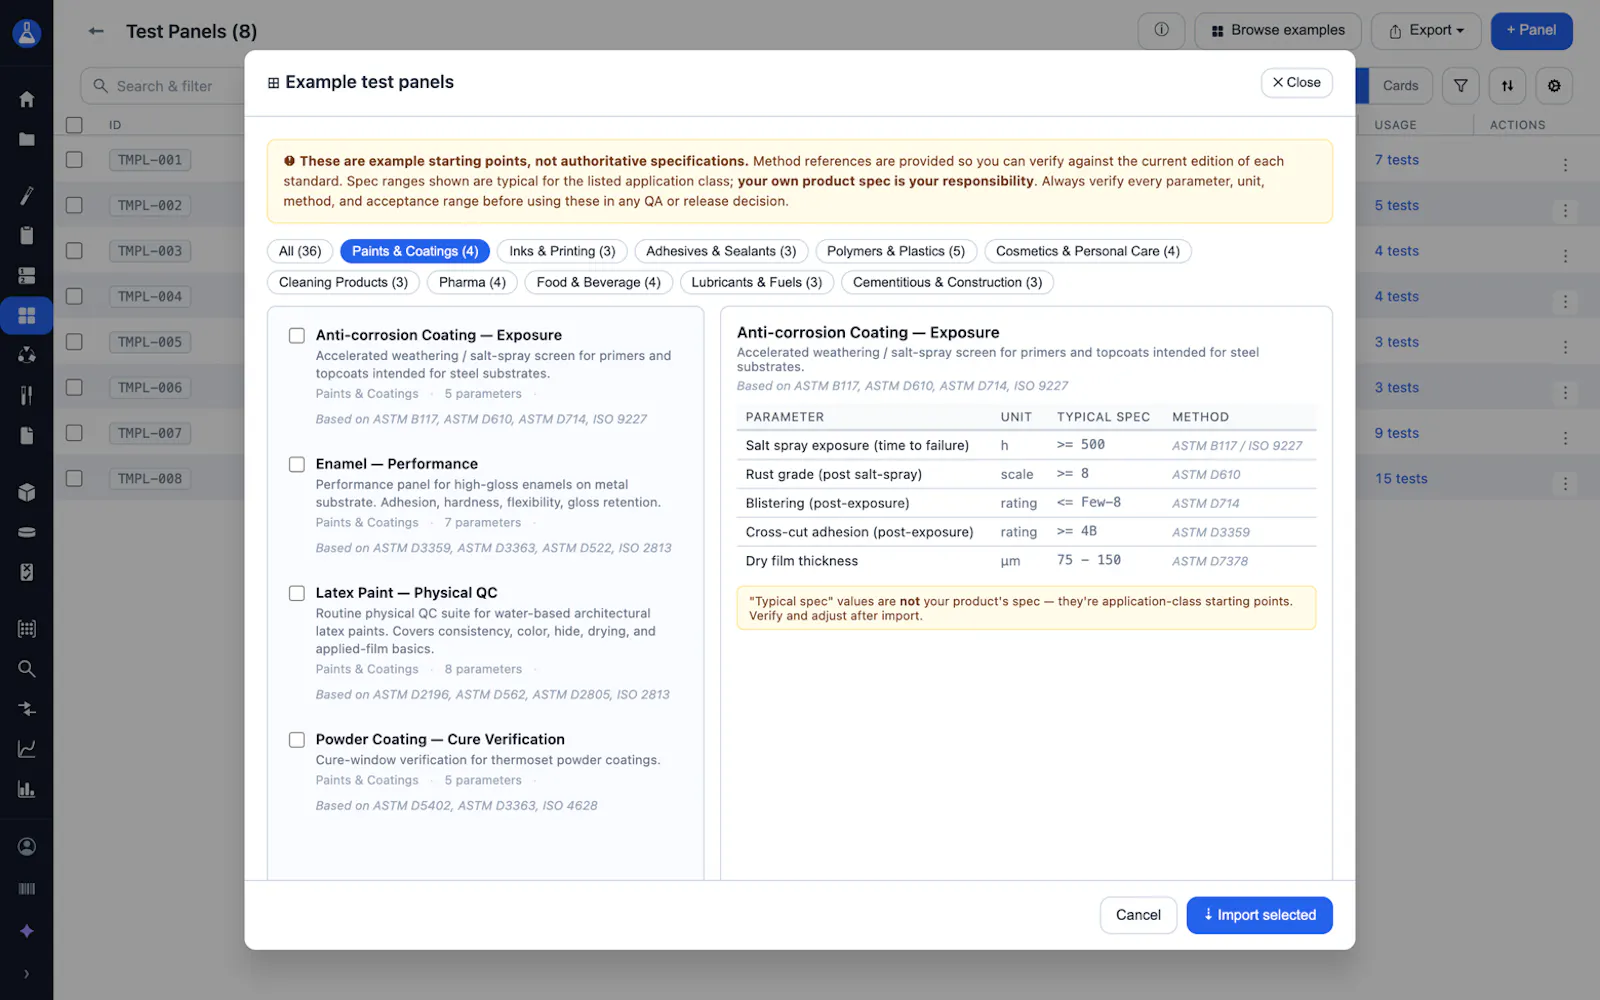Open actions menu for the 5 tests row
This screenshot has width=1600, height=1000.
(1565, 211)
